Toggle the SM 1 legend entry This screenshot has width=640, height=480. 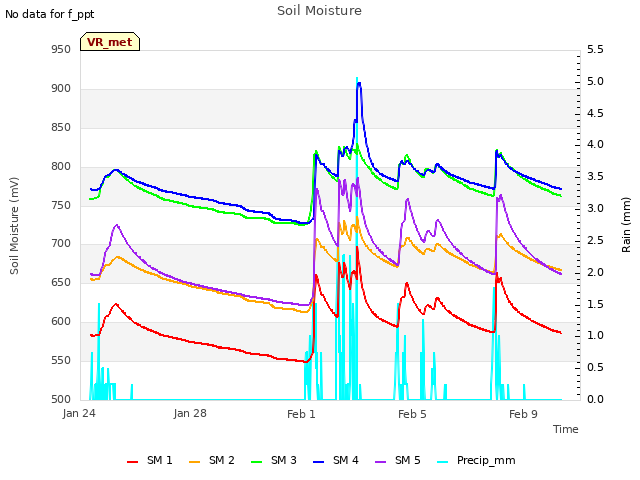pyautogui.click(x=149, y=460)
